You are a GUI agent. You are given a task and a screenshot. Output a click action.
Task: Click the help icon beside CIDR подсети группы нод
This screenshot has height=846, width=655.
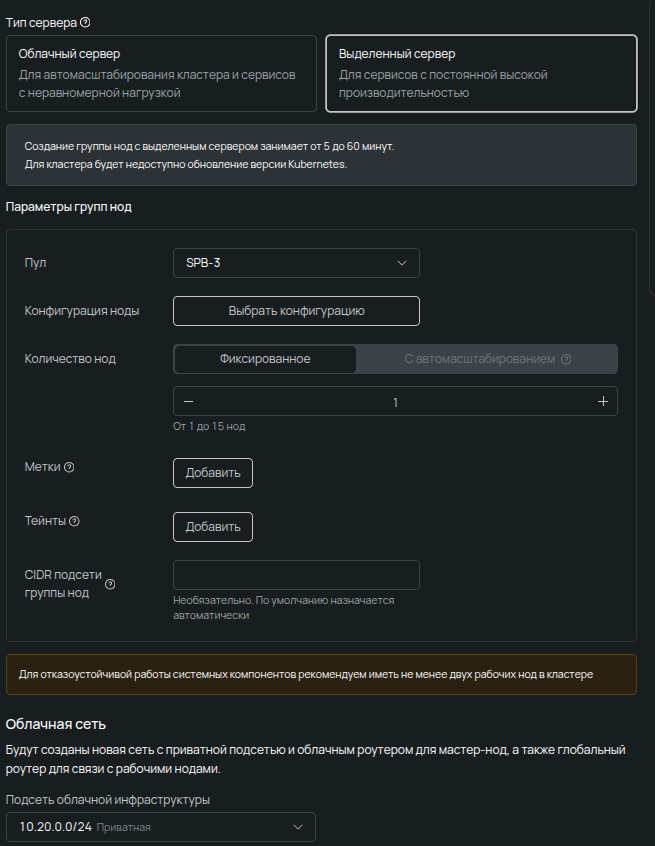point(110,585)
